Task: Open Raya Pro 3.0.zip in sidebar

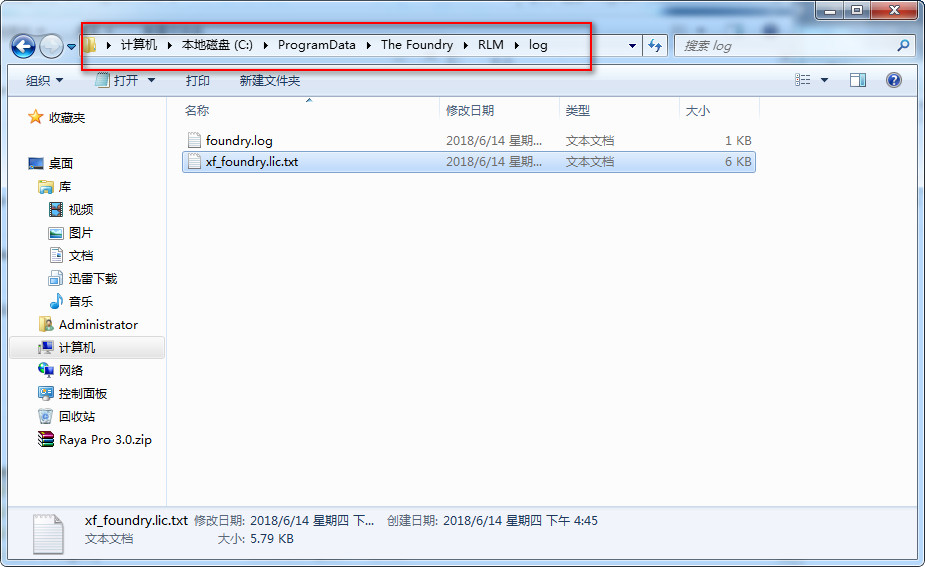Action: tap(105, 440)
